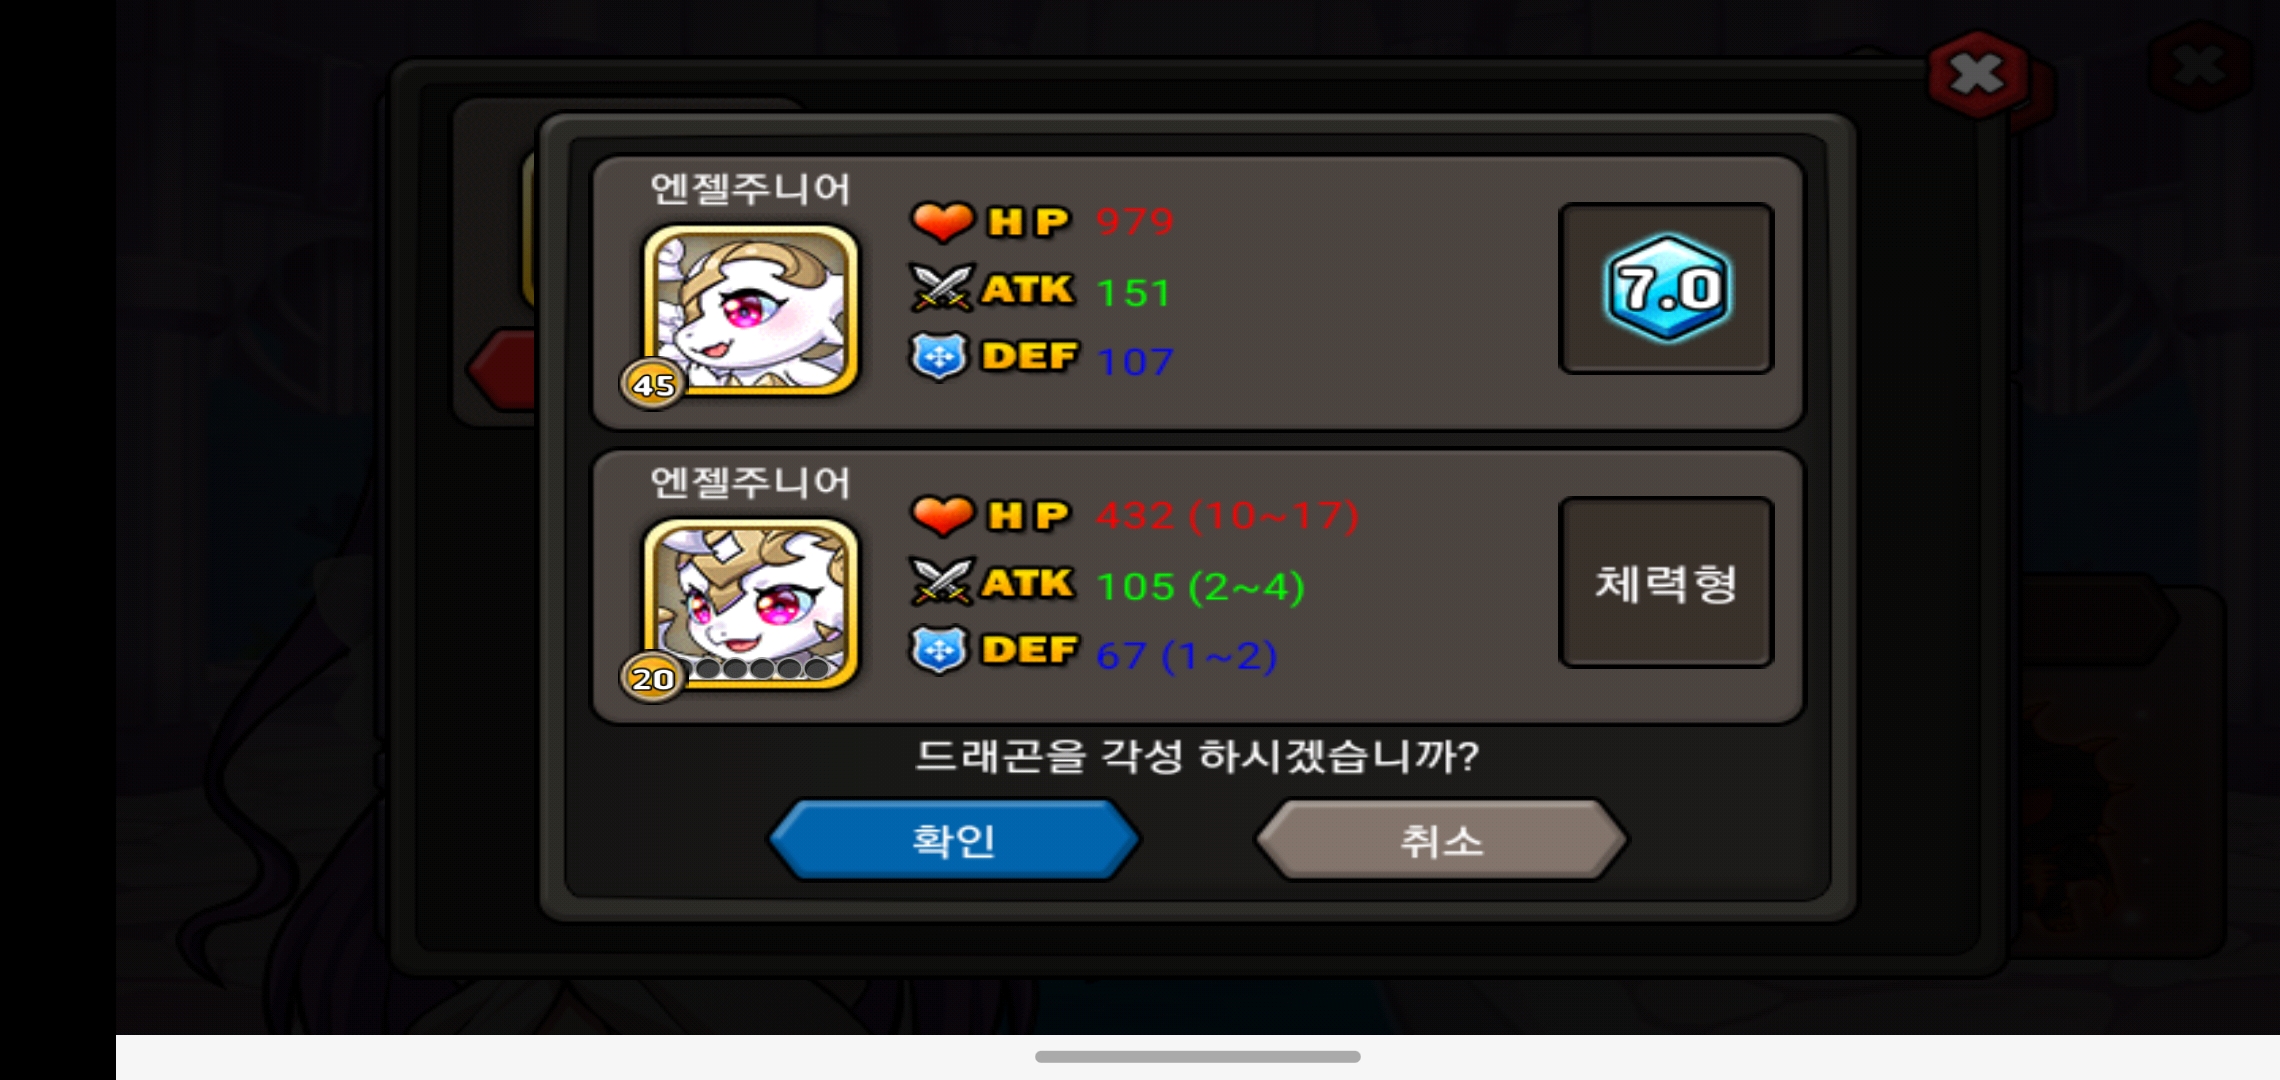Image resolution: width=2280 pixels, height=1080 pixels.
Task: Click the heart icon next to 432 (10~17)
Action: click(x=942, y=516)
